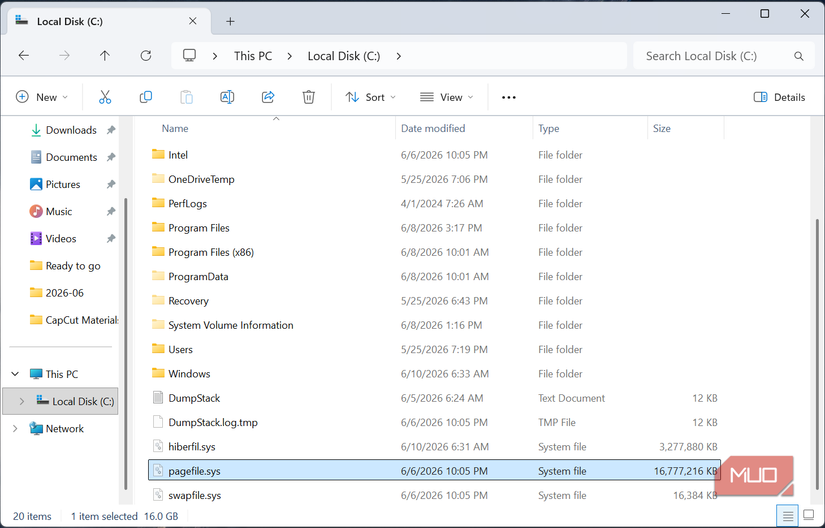Open the New dropdown menu
The image size is (825, 528).
pos(42,97)
